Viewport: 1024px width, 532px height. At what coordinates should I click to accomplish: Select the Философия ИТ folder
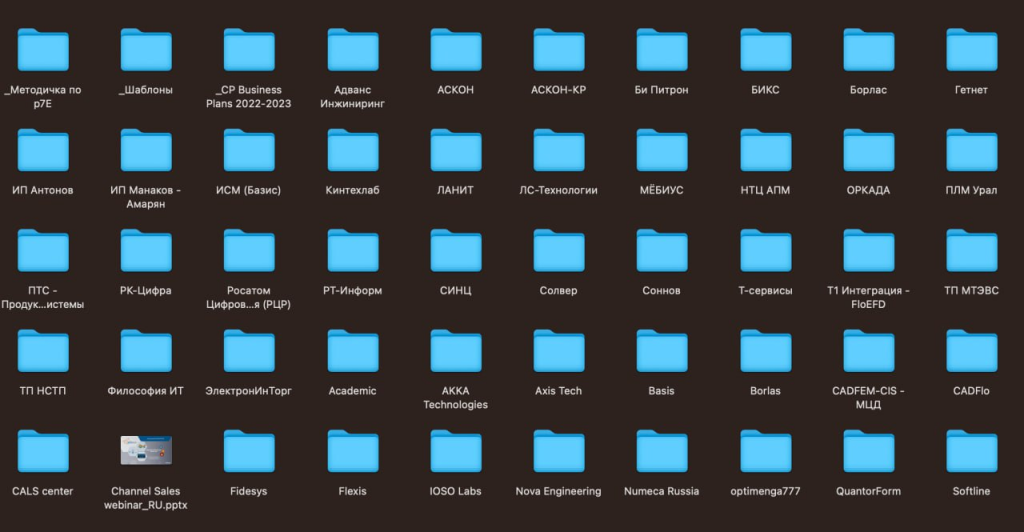coord(146,351)
